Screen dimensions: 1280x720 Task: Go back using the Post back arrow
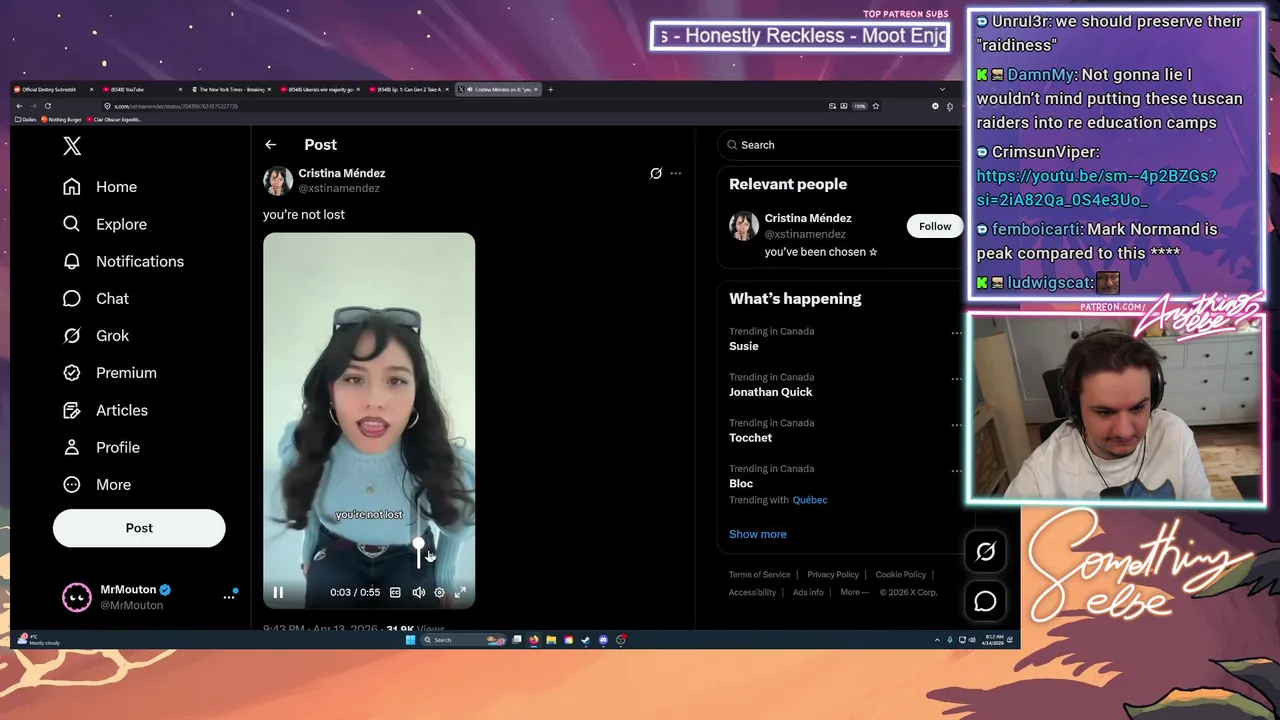coord(270,145)
